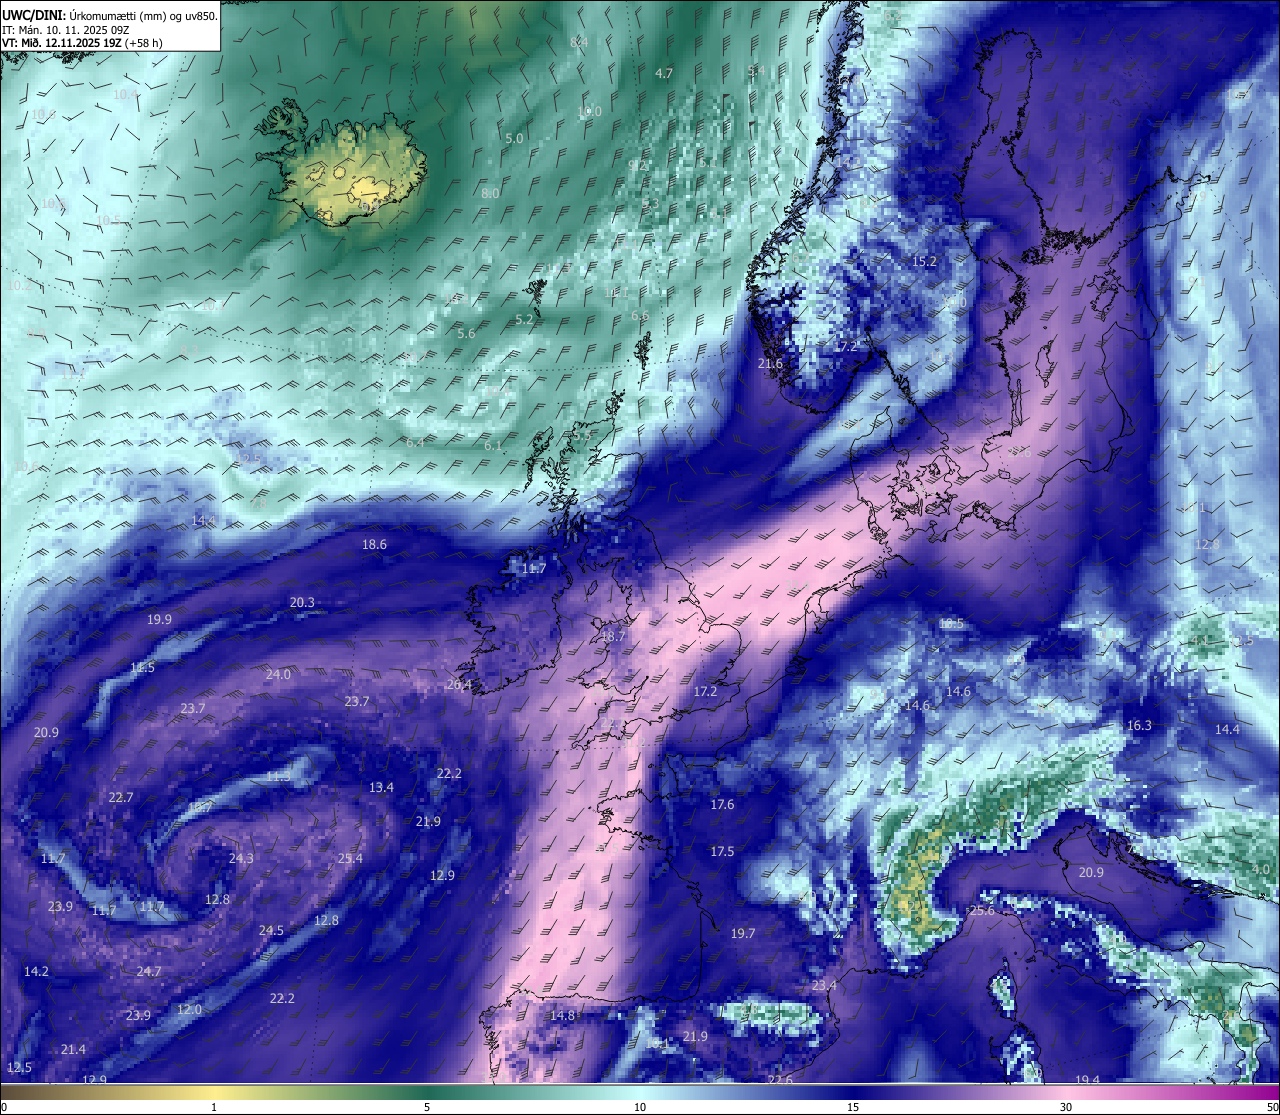Click the color scale tick labelled 30
This screenshot has height=1115, width=1280.
point(1066,1107)
